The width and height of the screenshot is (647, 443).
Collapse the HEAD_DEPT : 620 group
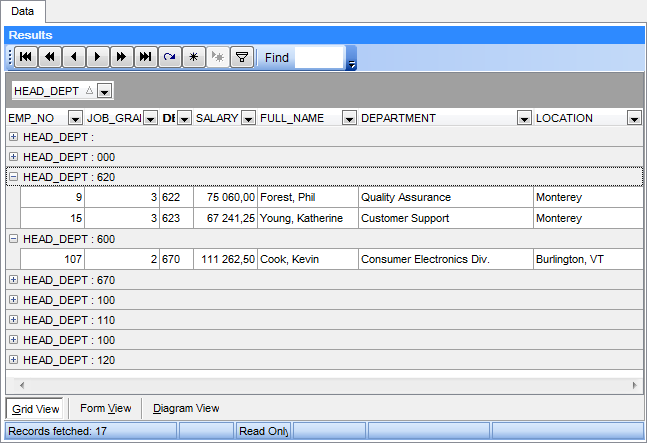tap(13, 176)
